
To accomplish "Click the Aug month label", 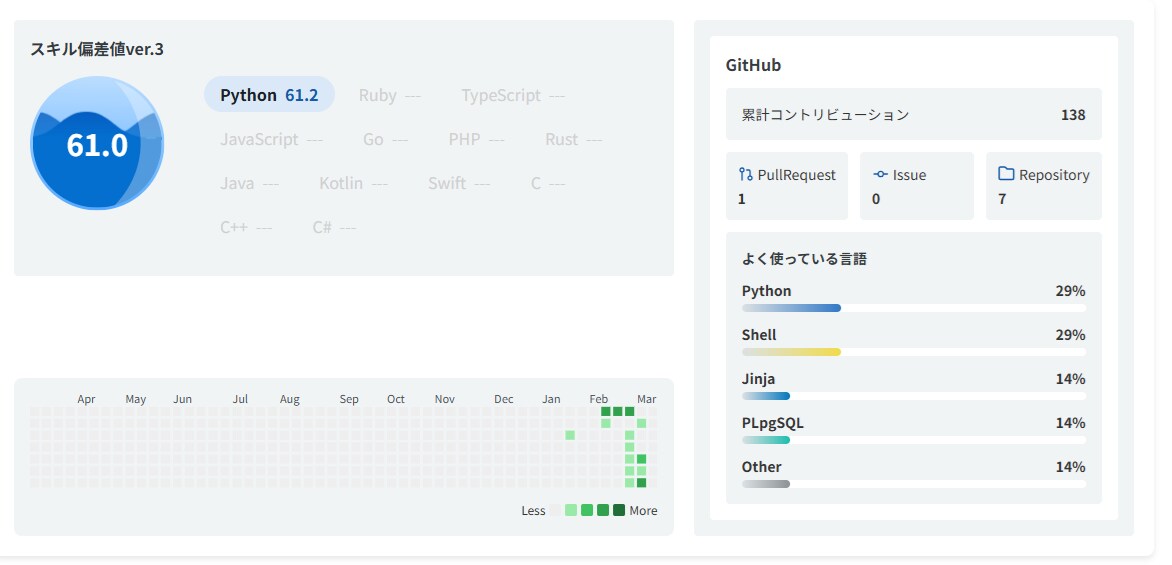I will coord(290,399).
